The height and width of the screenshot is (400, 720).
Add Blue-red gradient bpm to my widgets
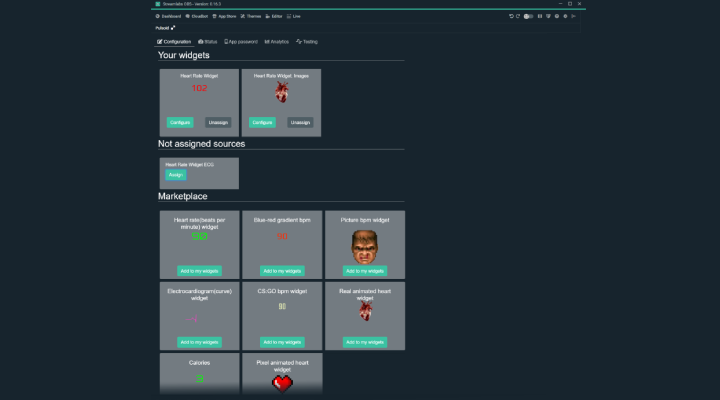[x=282, y=270]
